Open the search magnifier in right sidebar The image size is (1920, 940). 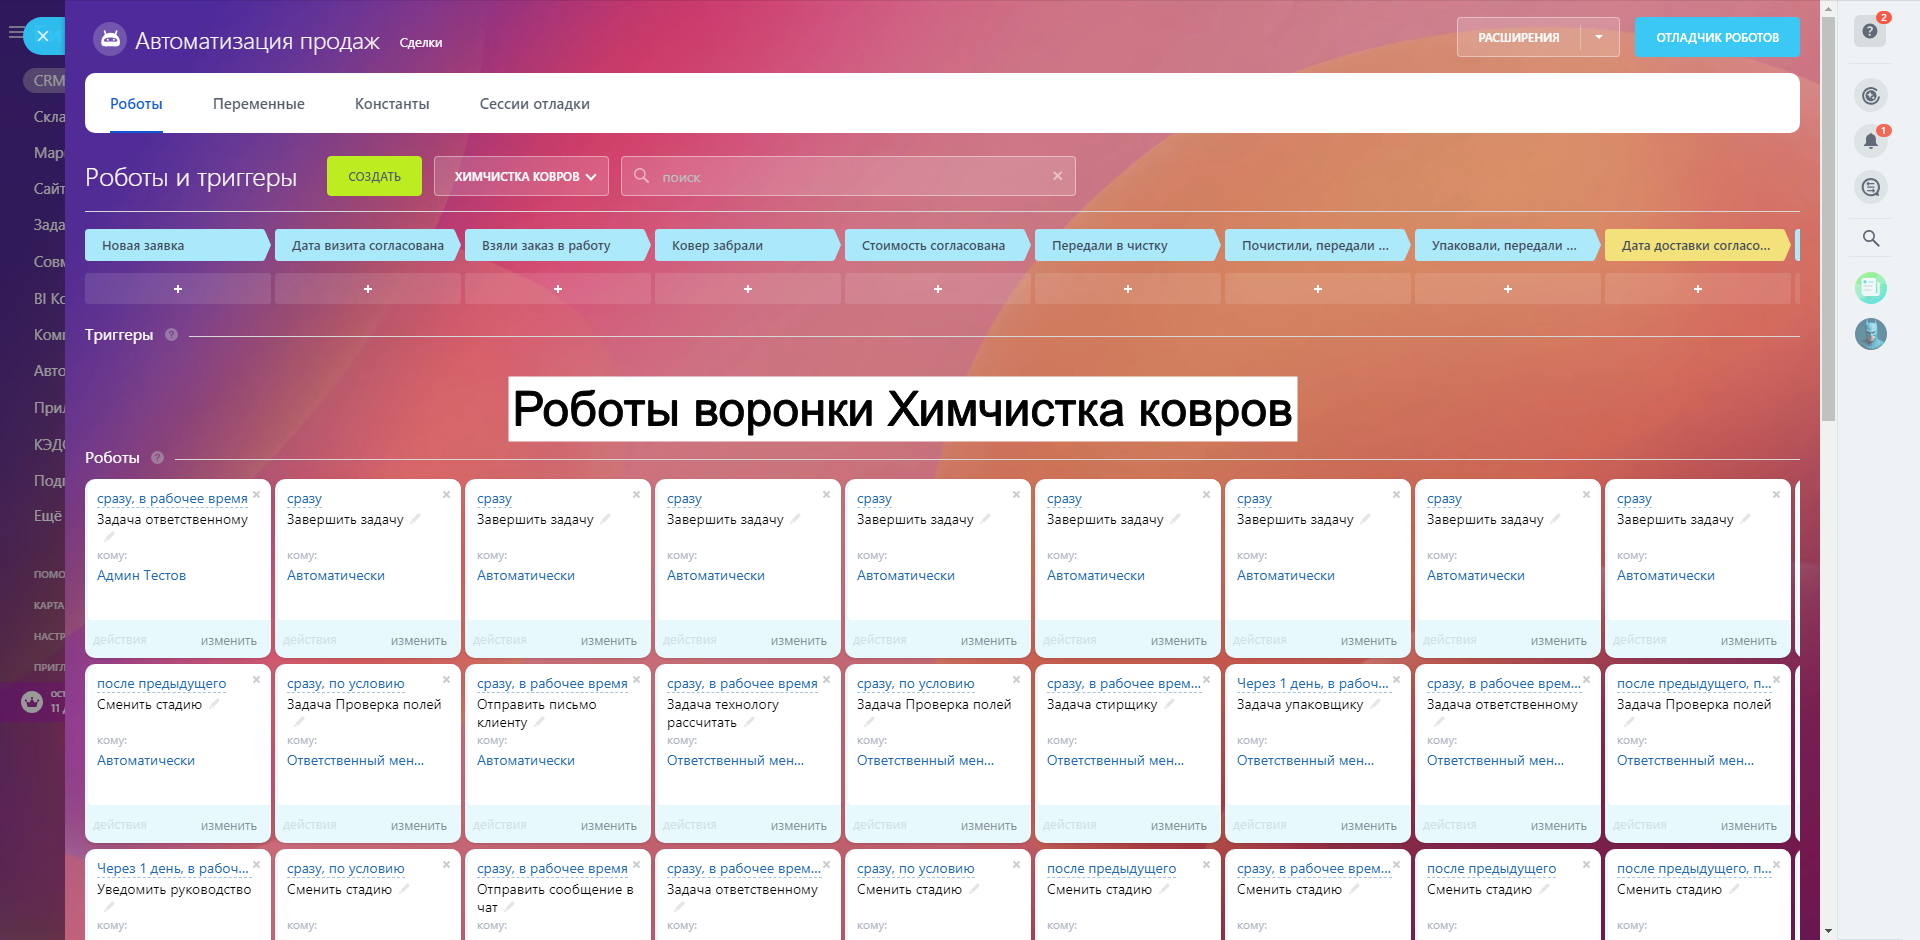coord(1870,238)
